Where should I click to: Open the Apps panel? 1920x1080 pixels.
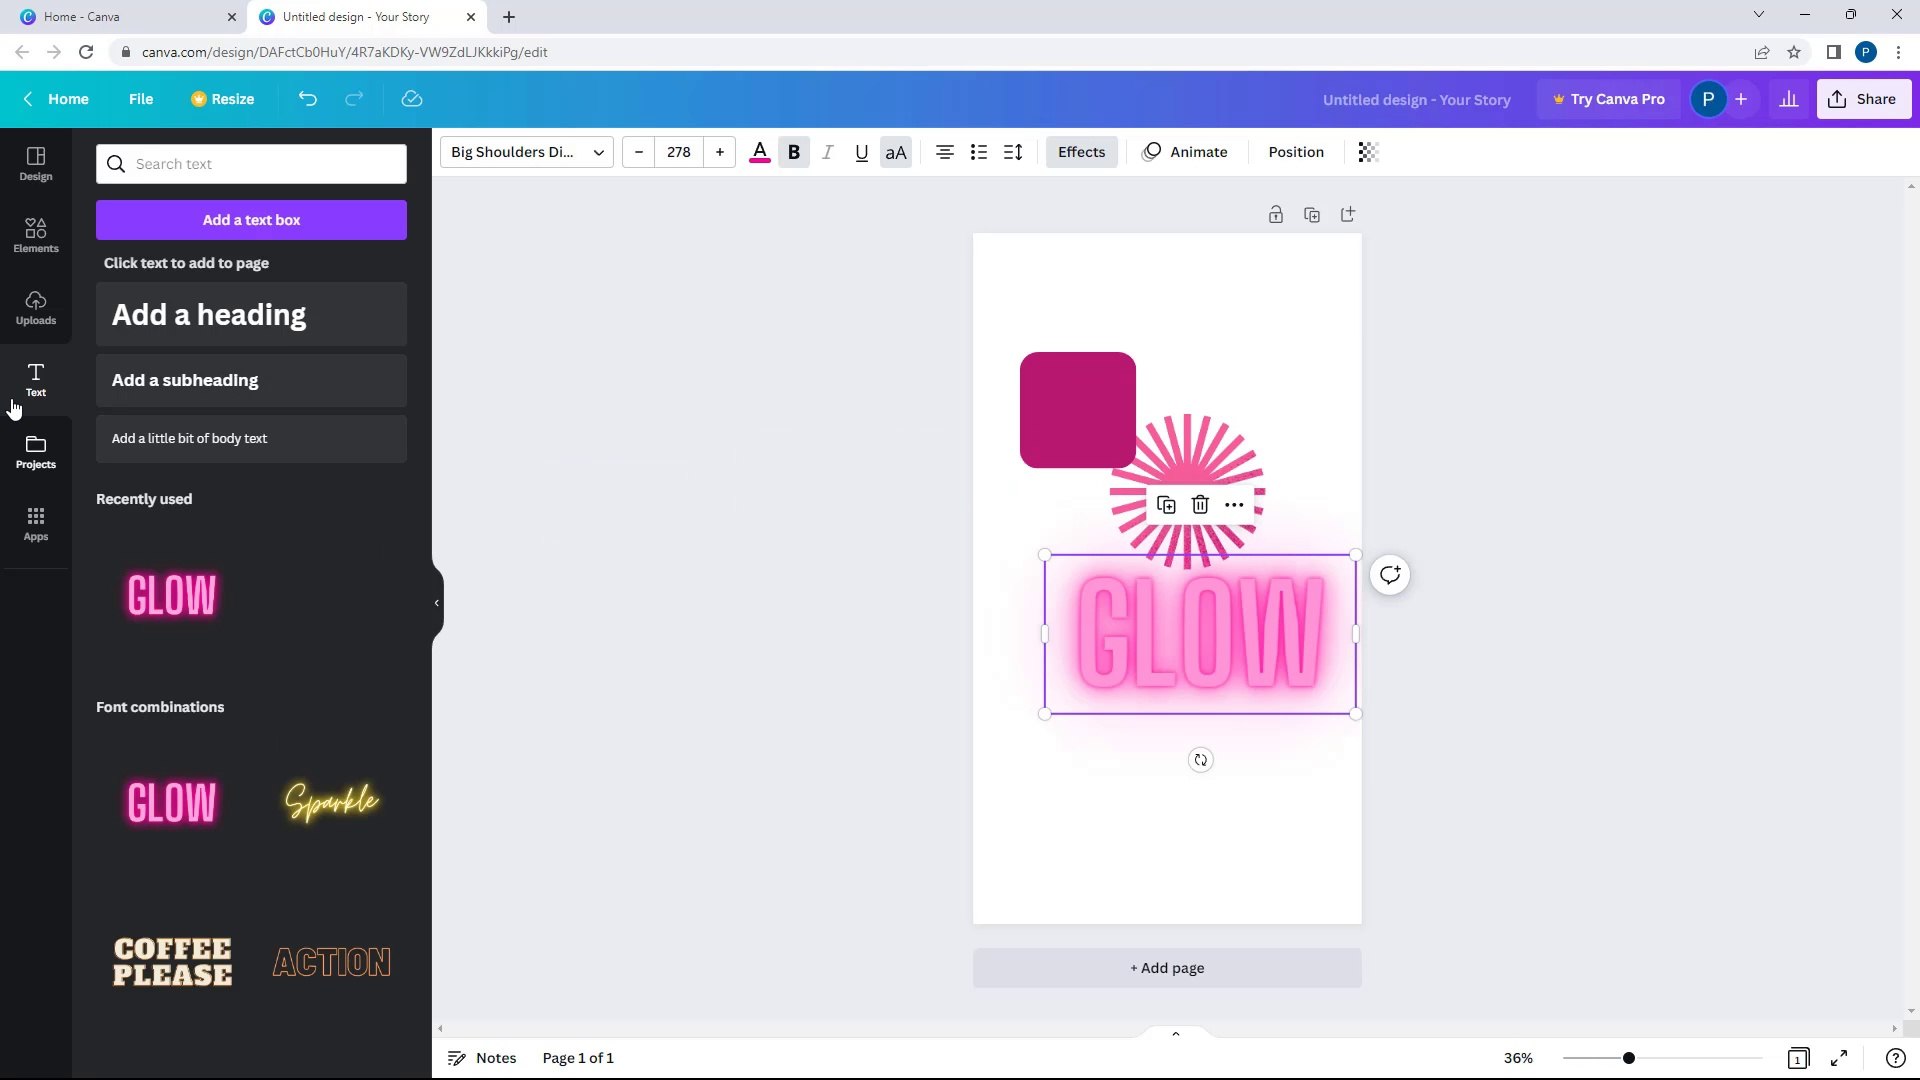(x=36, y=524)
